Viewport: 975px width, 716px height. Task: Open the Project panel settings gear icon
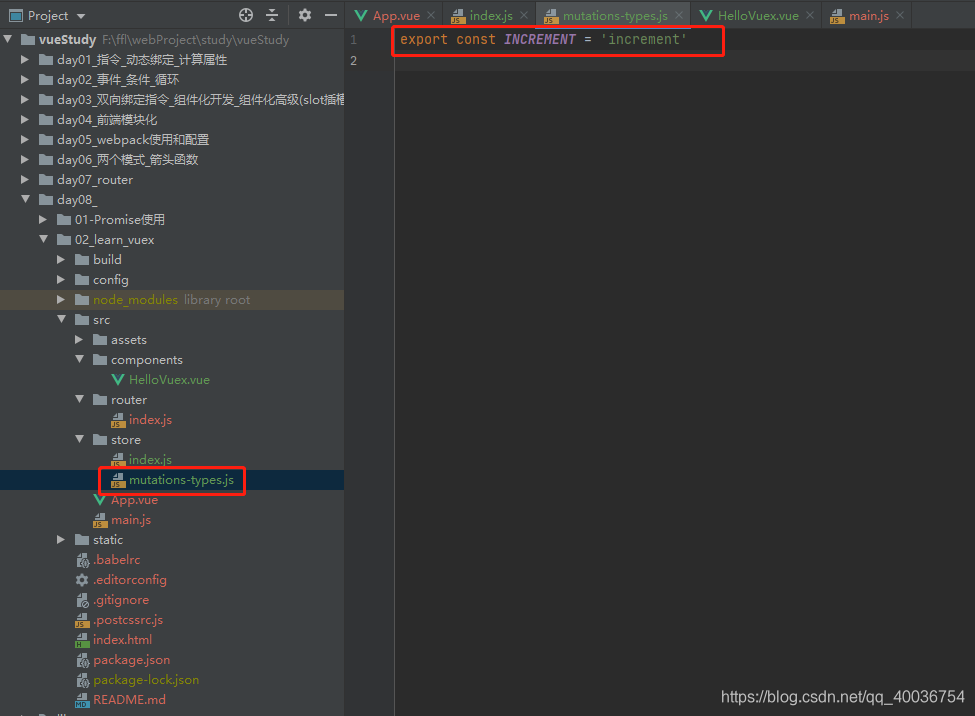pos(303,16)
